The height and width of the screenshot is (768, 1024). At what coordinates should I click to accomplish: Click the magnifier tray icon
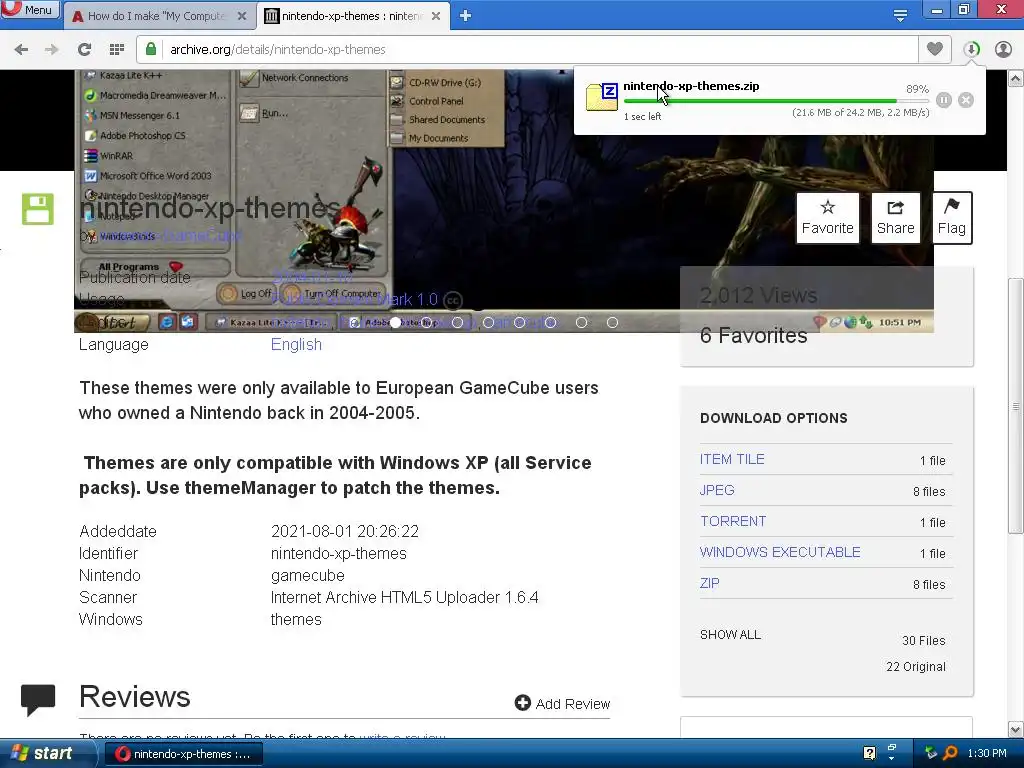[x=950, y=753]
